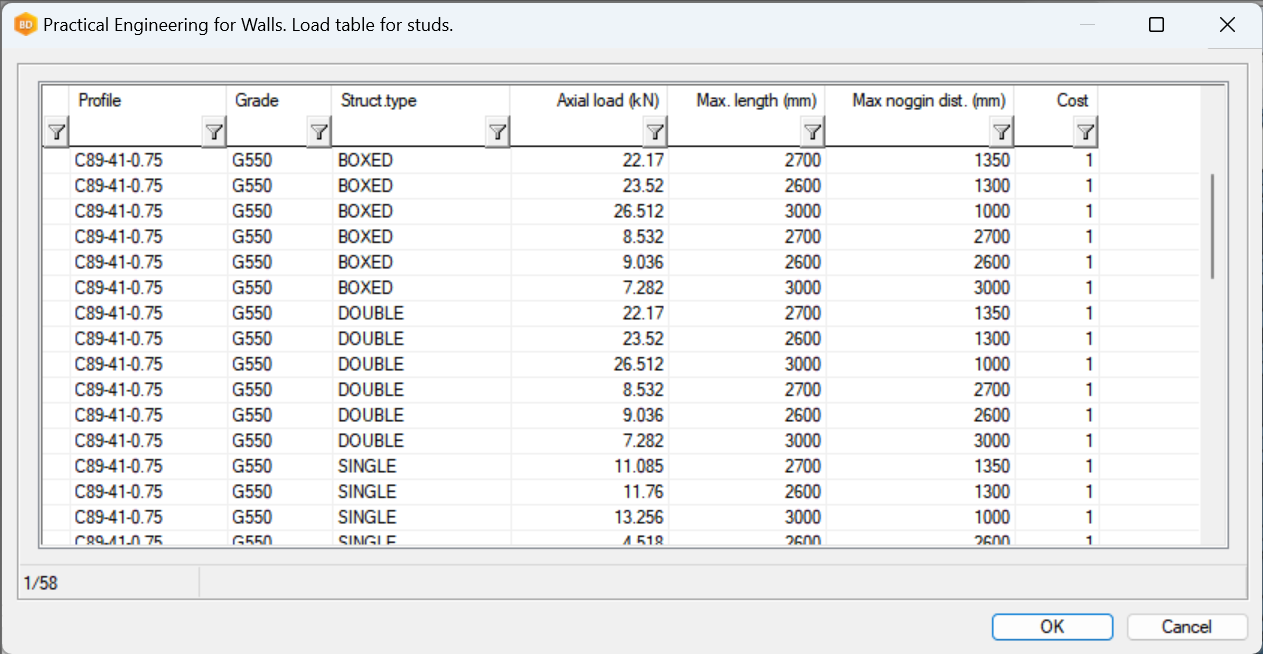The image size is (1263, 654).
Task: Click the Struct.type filter text field
Action: tap(408, 132)
